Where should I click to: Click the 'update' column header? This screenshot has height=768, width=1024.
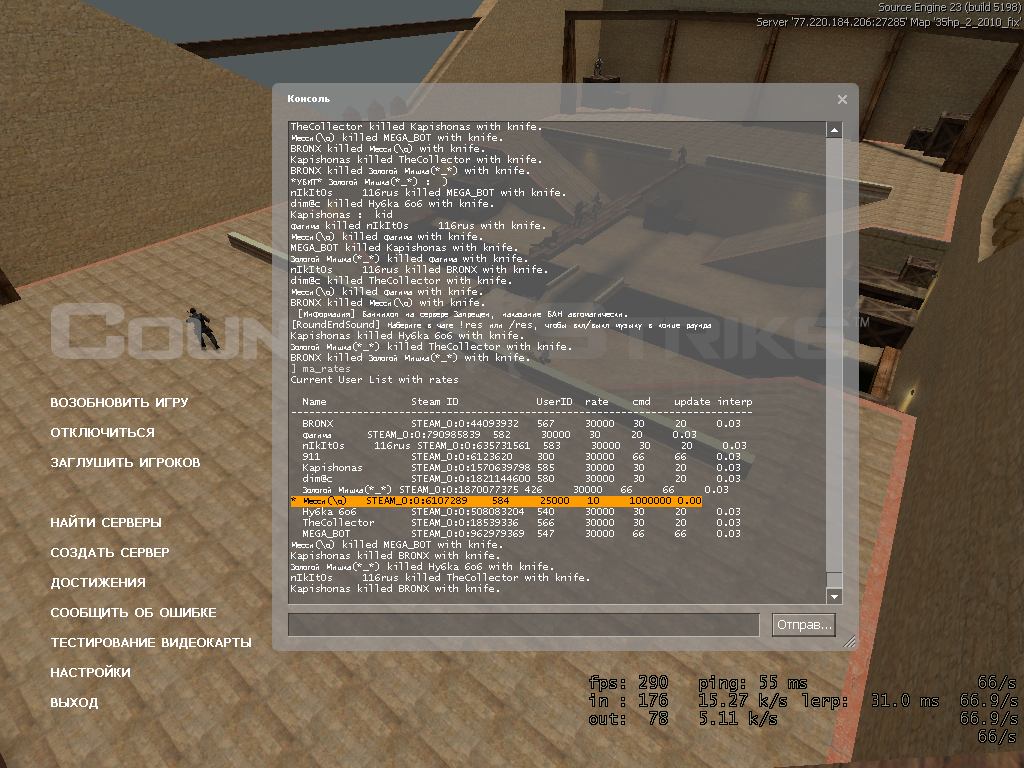pyautogui.click(x=692, y=402)
